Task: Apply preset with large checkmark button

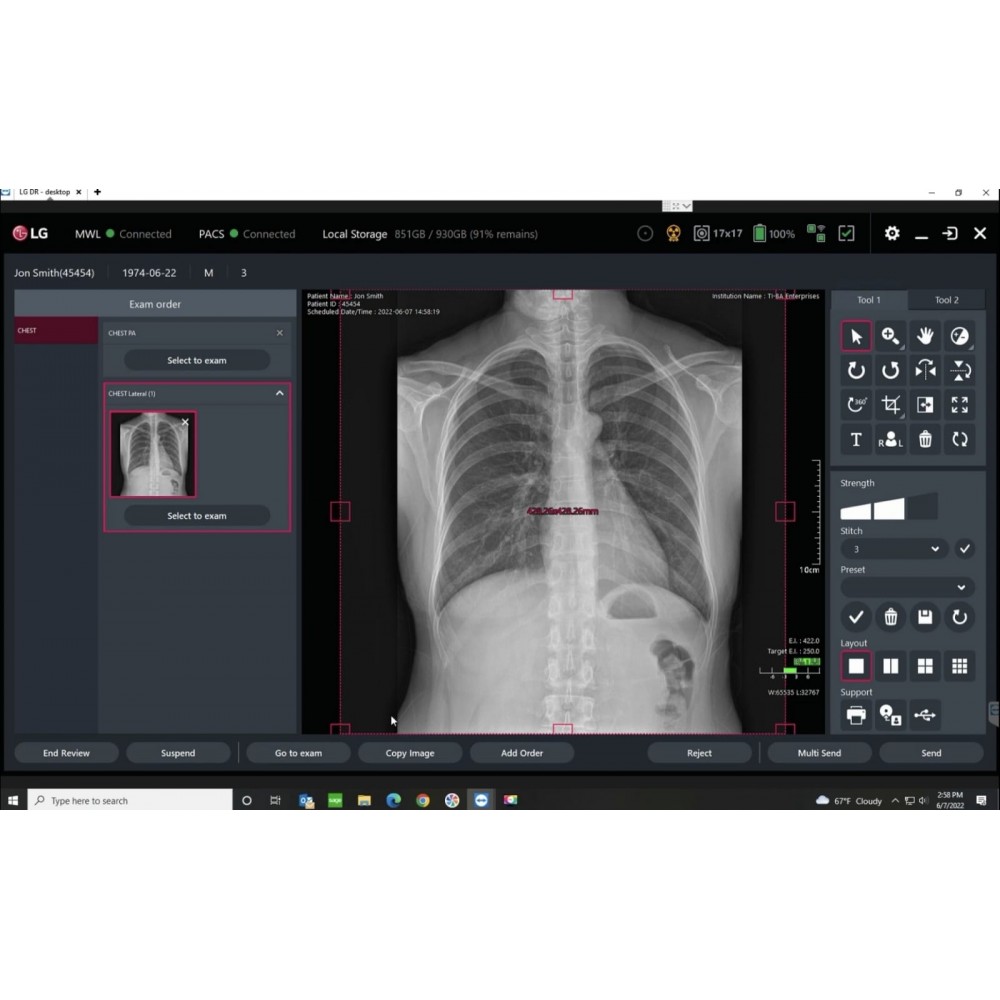Action: point(856,617)
